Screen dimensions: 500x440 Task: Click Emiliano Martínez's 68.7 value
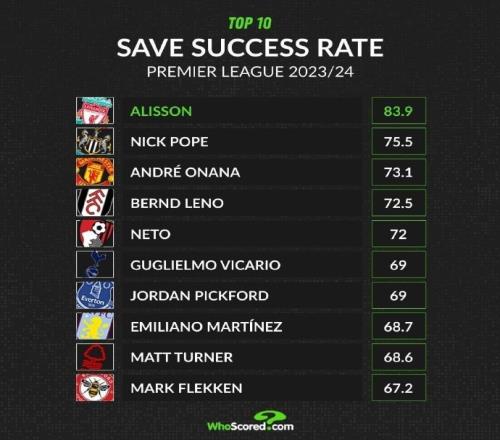tap(399, 326)
